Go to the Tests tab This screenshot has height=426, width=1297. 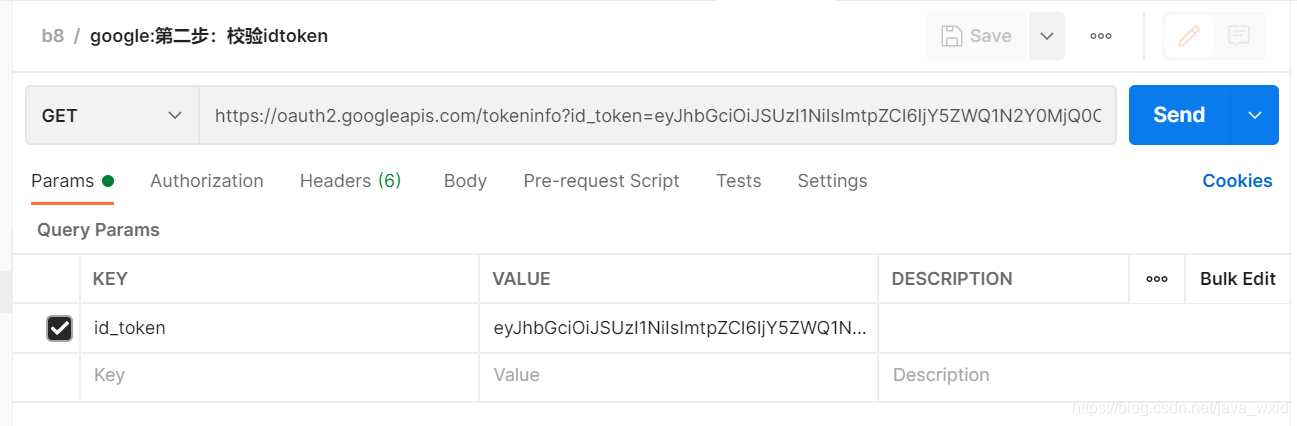click(x=738, y=181)
